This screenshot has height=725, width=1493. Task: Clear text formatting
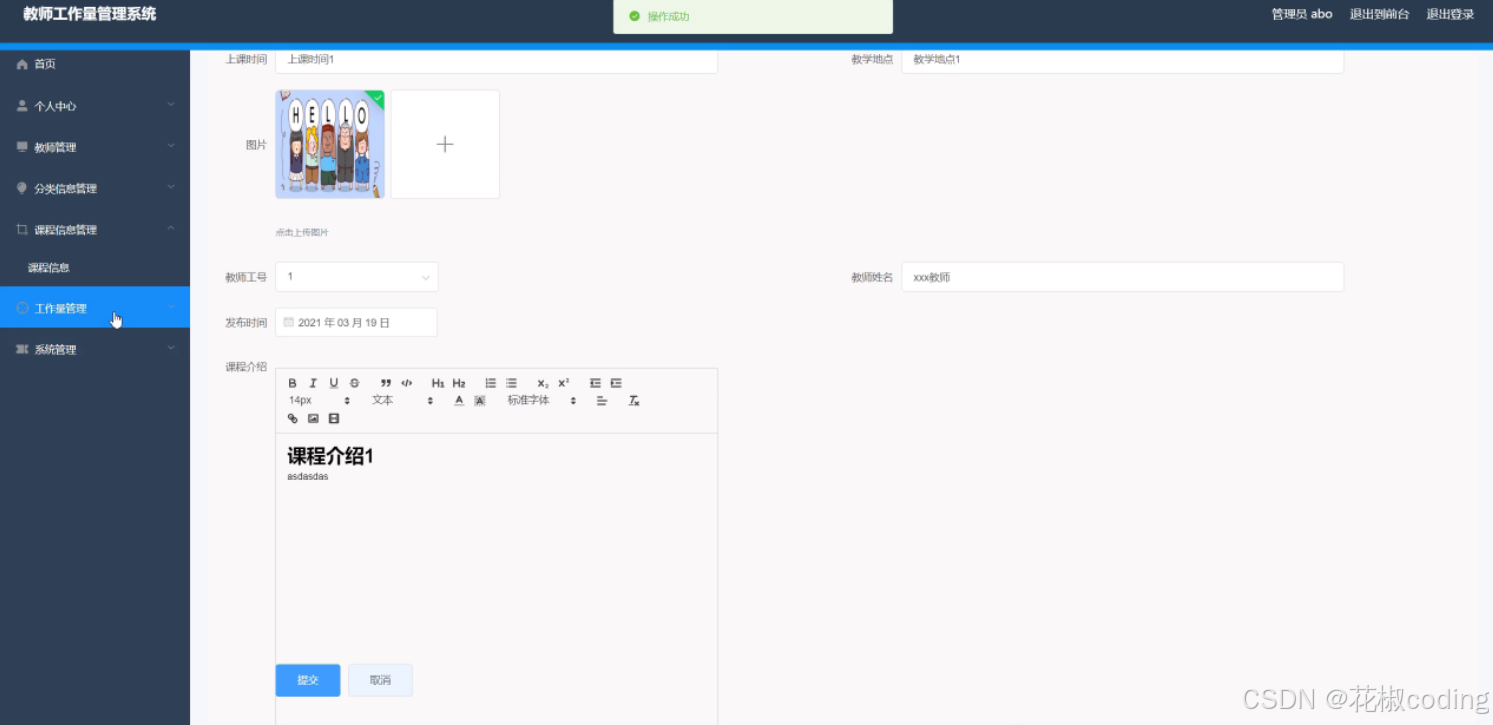click(x=634, y=401)
